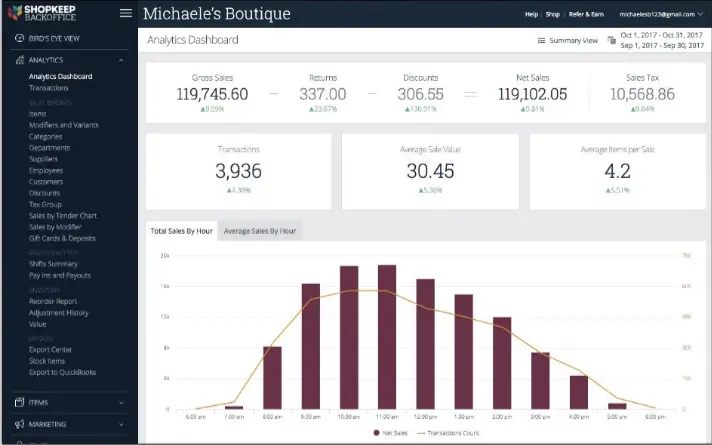Switch to Average Sales By Hour tab
The width and height of the screenshot is (712, 445).
point(260,231)
